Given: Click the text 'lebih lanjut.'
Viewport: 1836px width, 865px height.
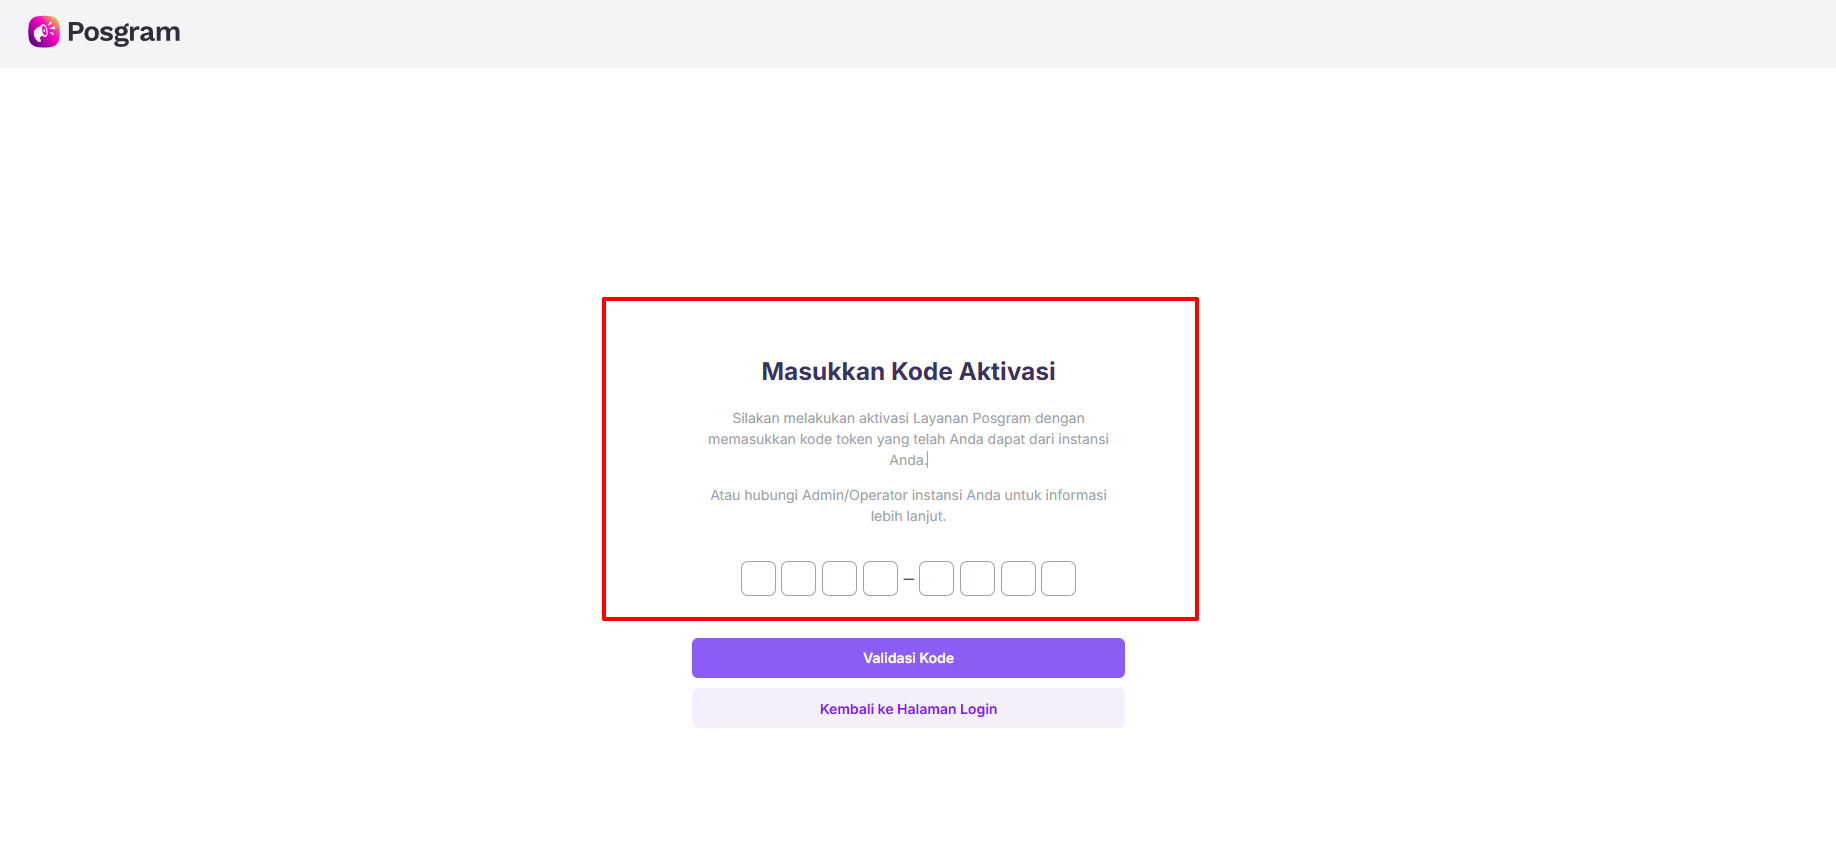Looking at the screenshot, I should (x=908, y=516).
